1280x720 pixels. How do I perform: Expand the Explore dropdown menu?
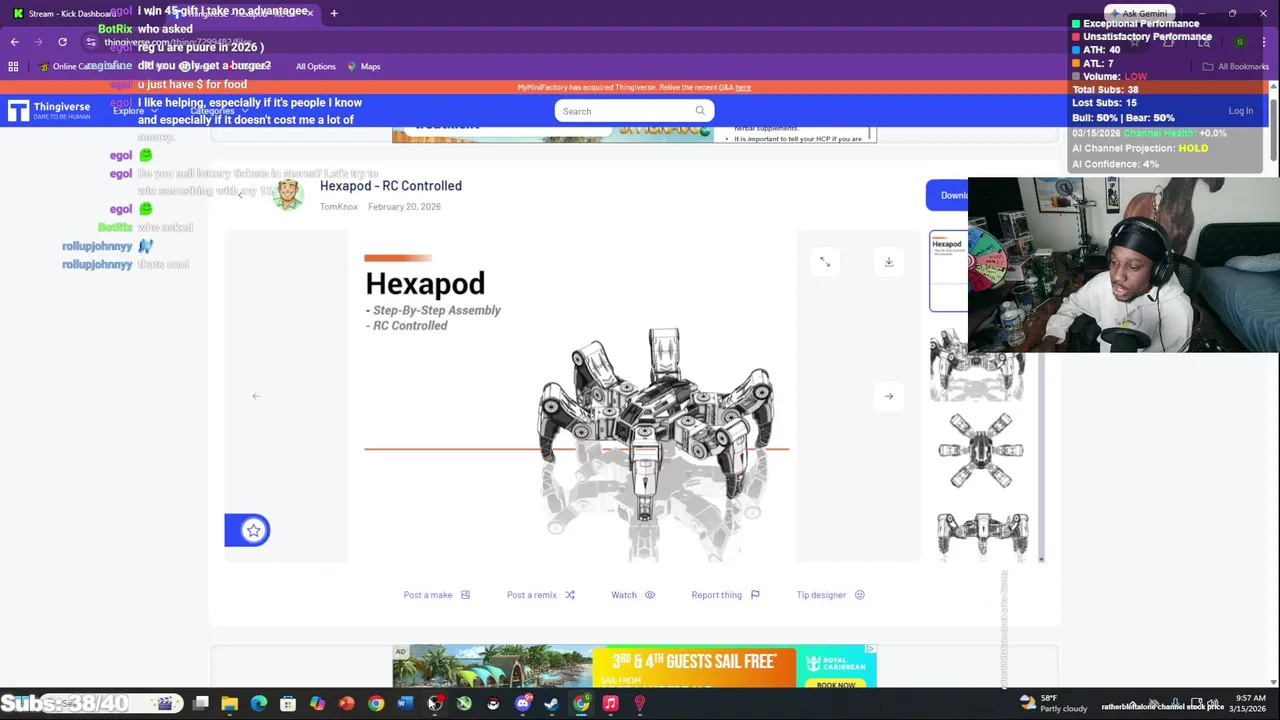click(135, 111)
